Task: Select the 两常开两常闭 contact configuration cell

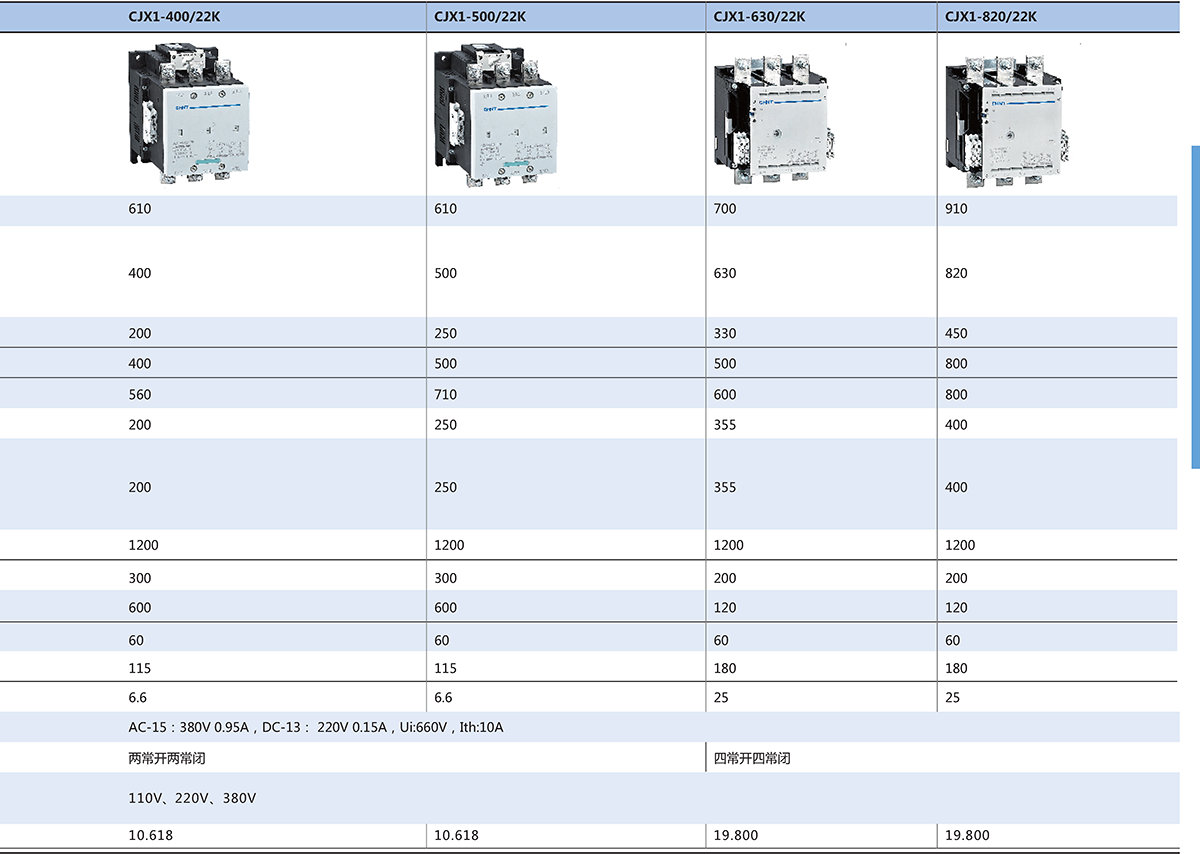Action: click(167, 758)
